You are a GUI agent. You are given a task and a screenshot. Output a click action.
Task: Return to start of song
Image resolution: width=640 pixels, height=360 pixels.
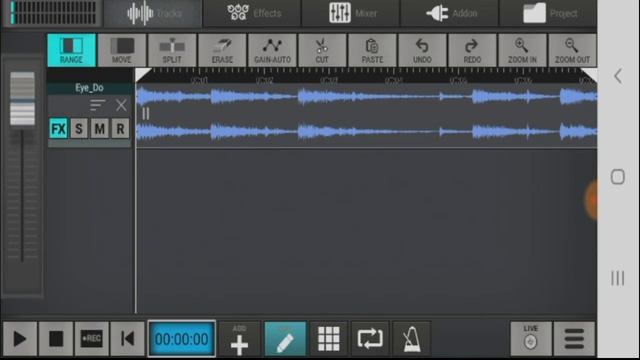point(127,339)
